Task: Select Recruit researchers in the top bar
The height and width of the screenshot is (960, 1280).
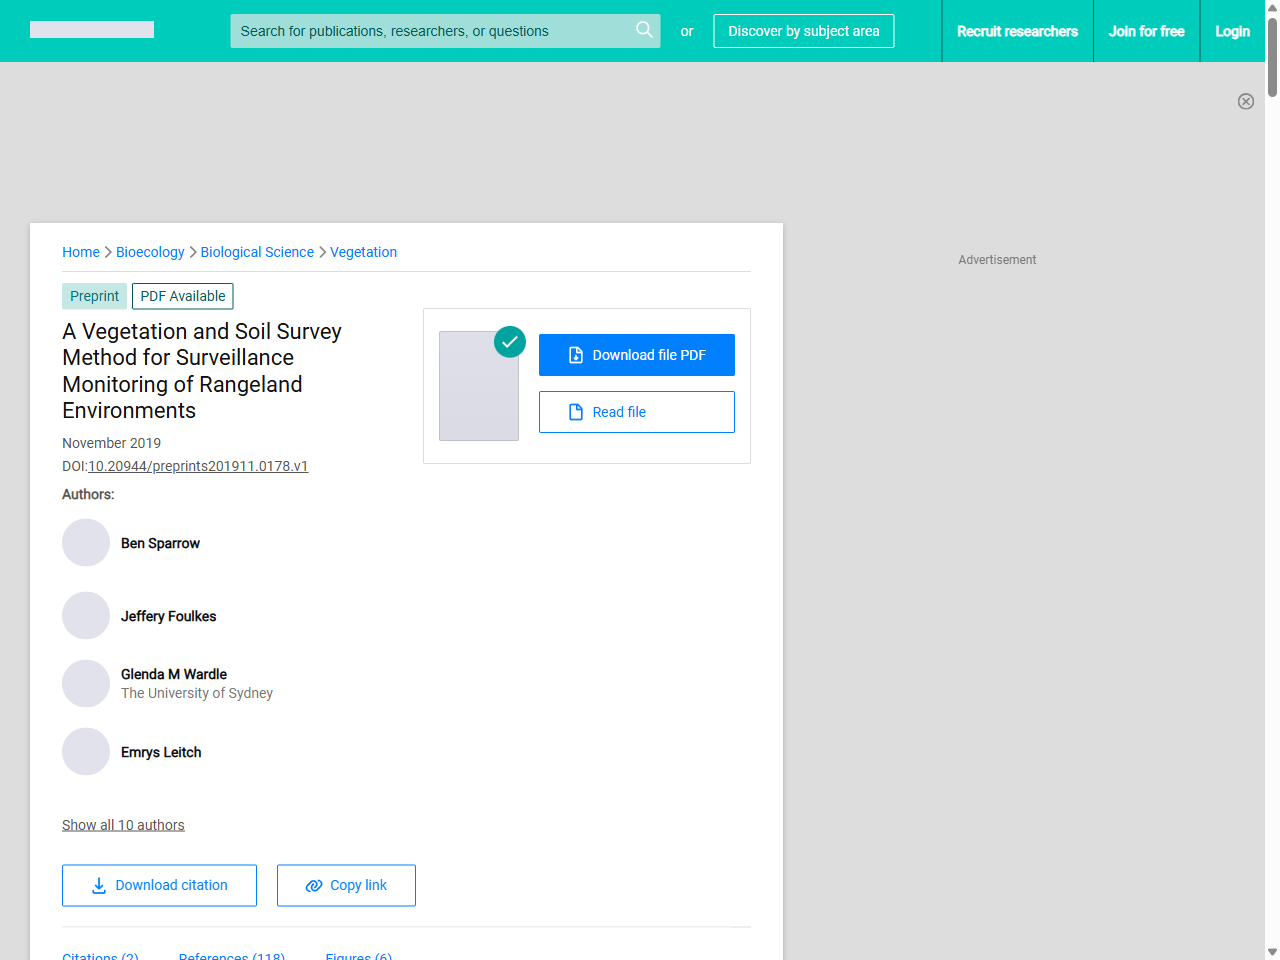Action: [1017, 31]
